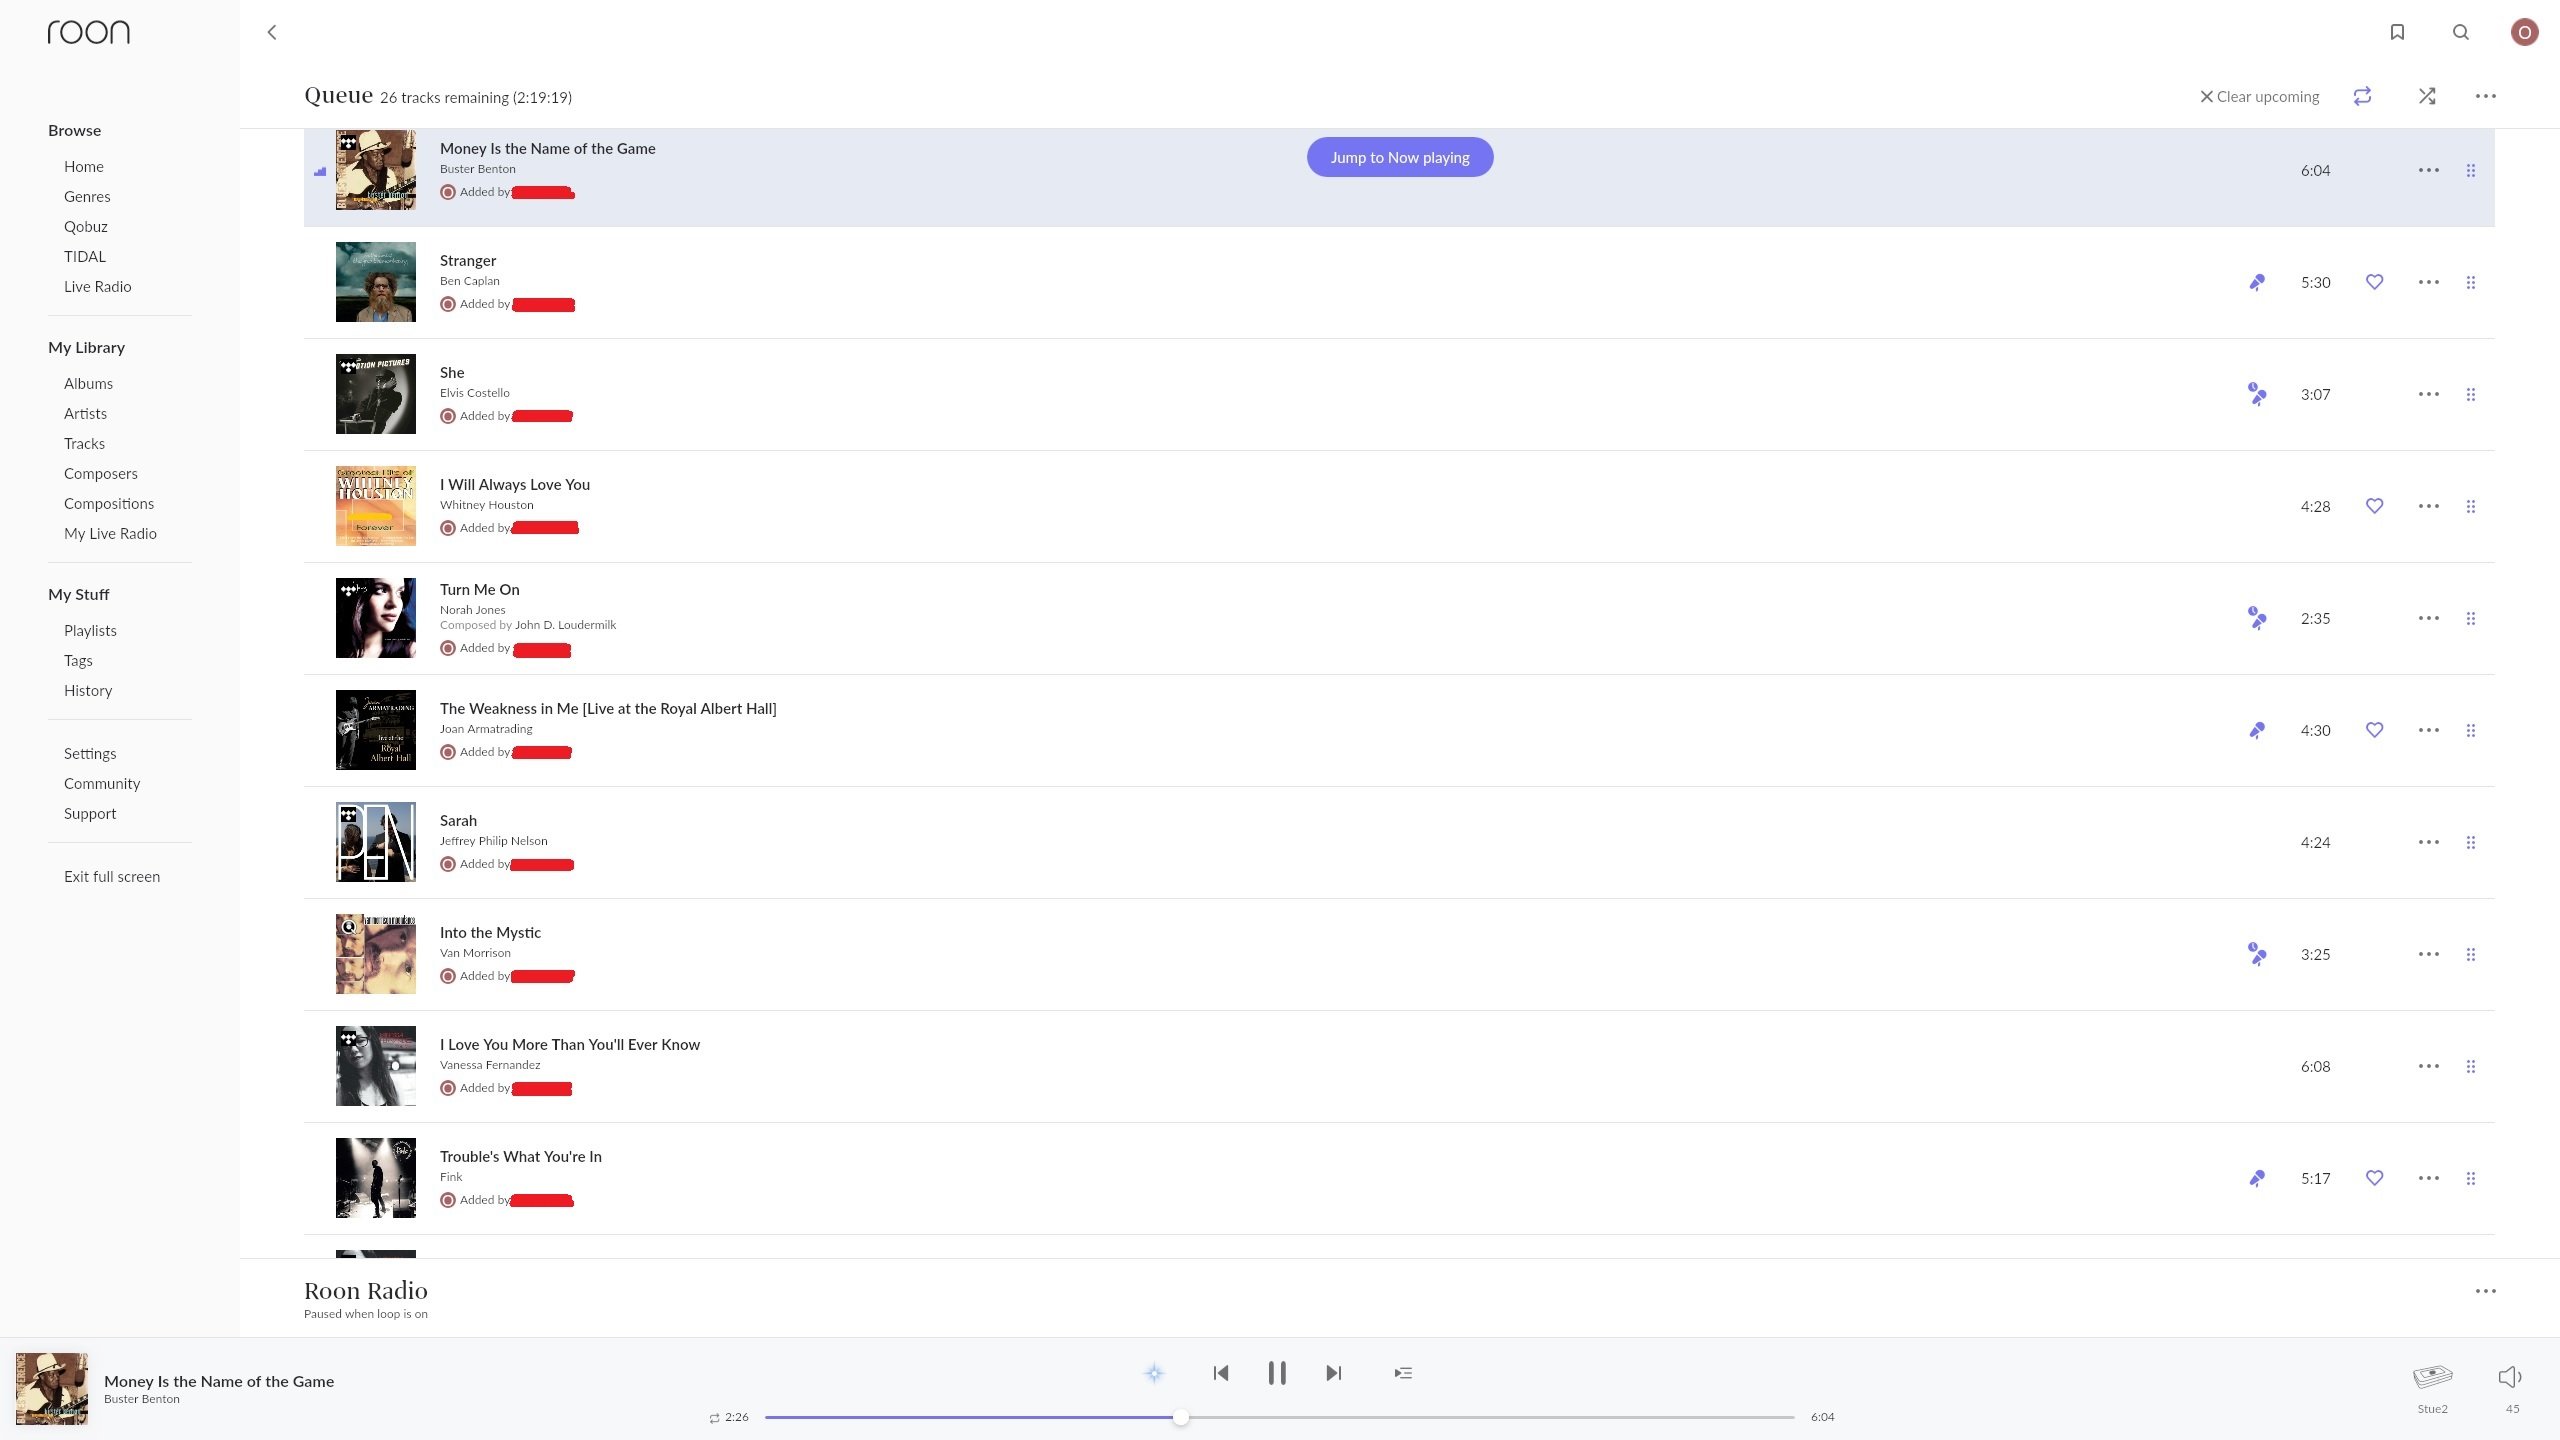The width and height of the screenshot is (2560, 1440).
Task: Open Ben Caplan artist link
Action: tap(470, 281)
